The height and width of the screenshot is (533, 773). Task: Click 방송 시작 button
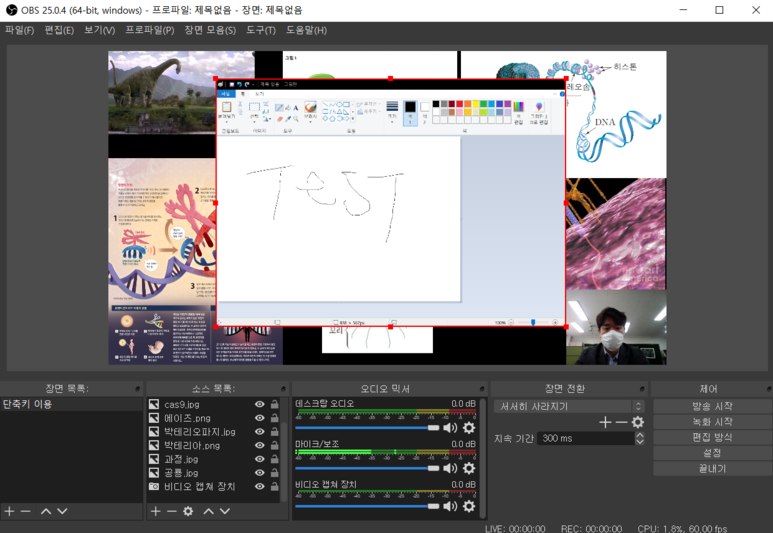[712, 406]
